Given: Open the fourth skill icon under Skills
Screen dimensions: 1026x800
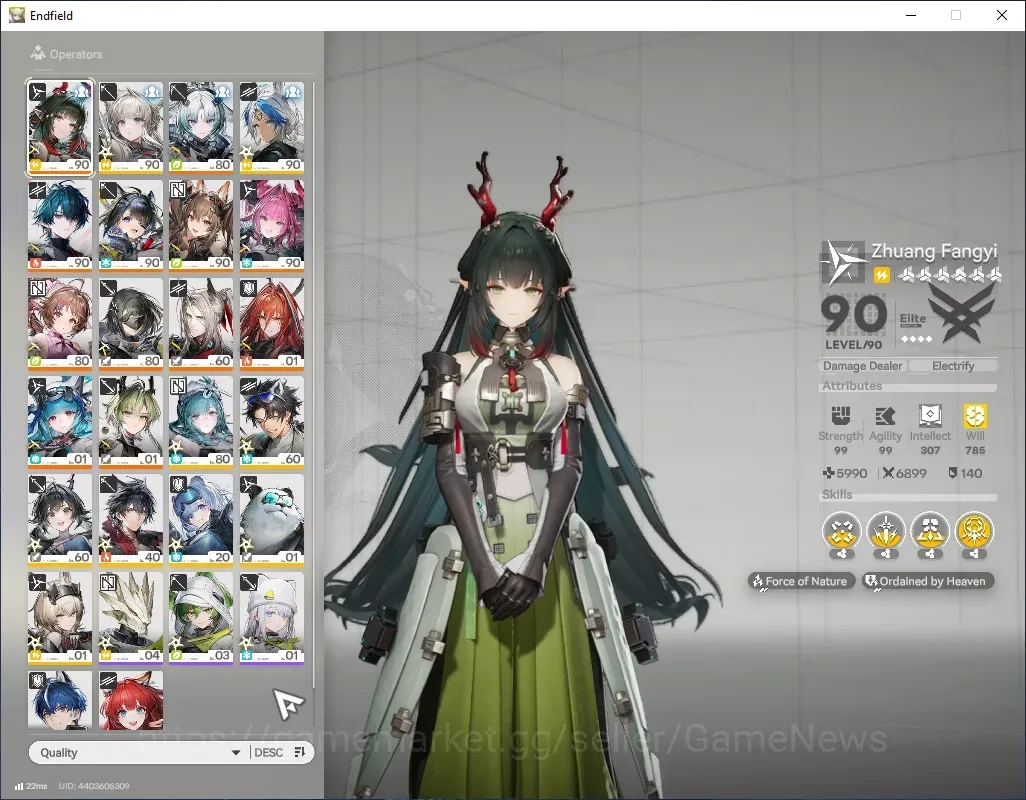Looking at the screenshot, I should 974,531.
